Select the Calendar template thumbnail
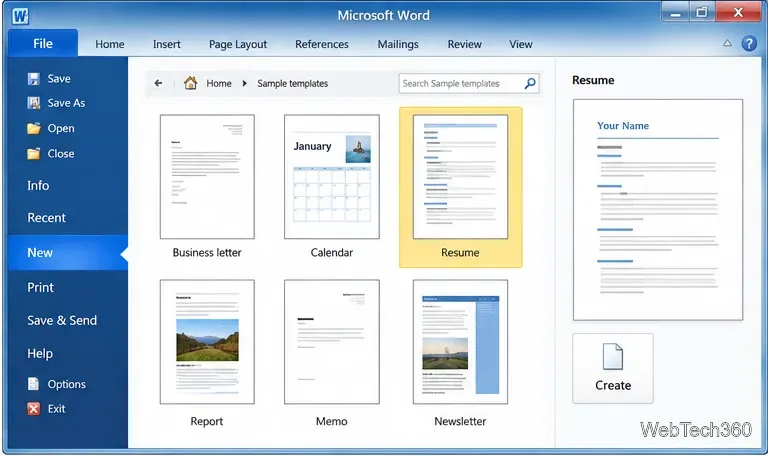 coord(332,177)
